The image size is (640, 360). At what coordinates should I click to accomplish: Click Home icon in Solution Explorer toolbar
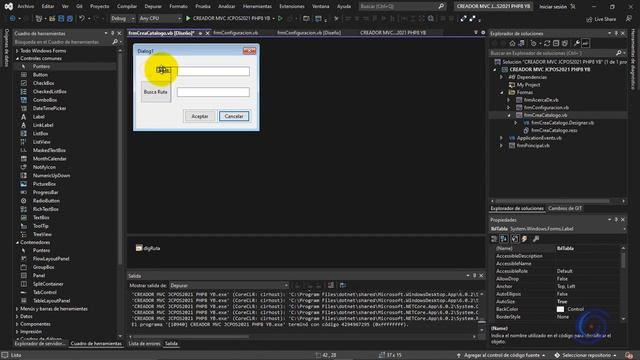(512, 43)
